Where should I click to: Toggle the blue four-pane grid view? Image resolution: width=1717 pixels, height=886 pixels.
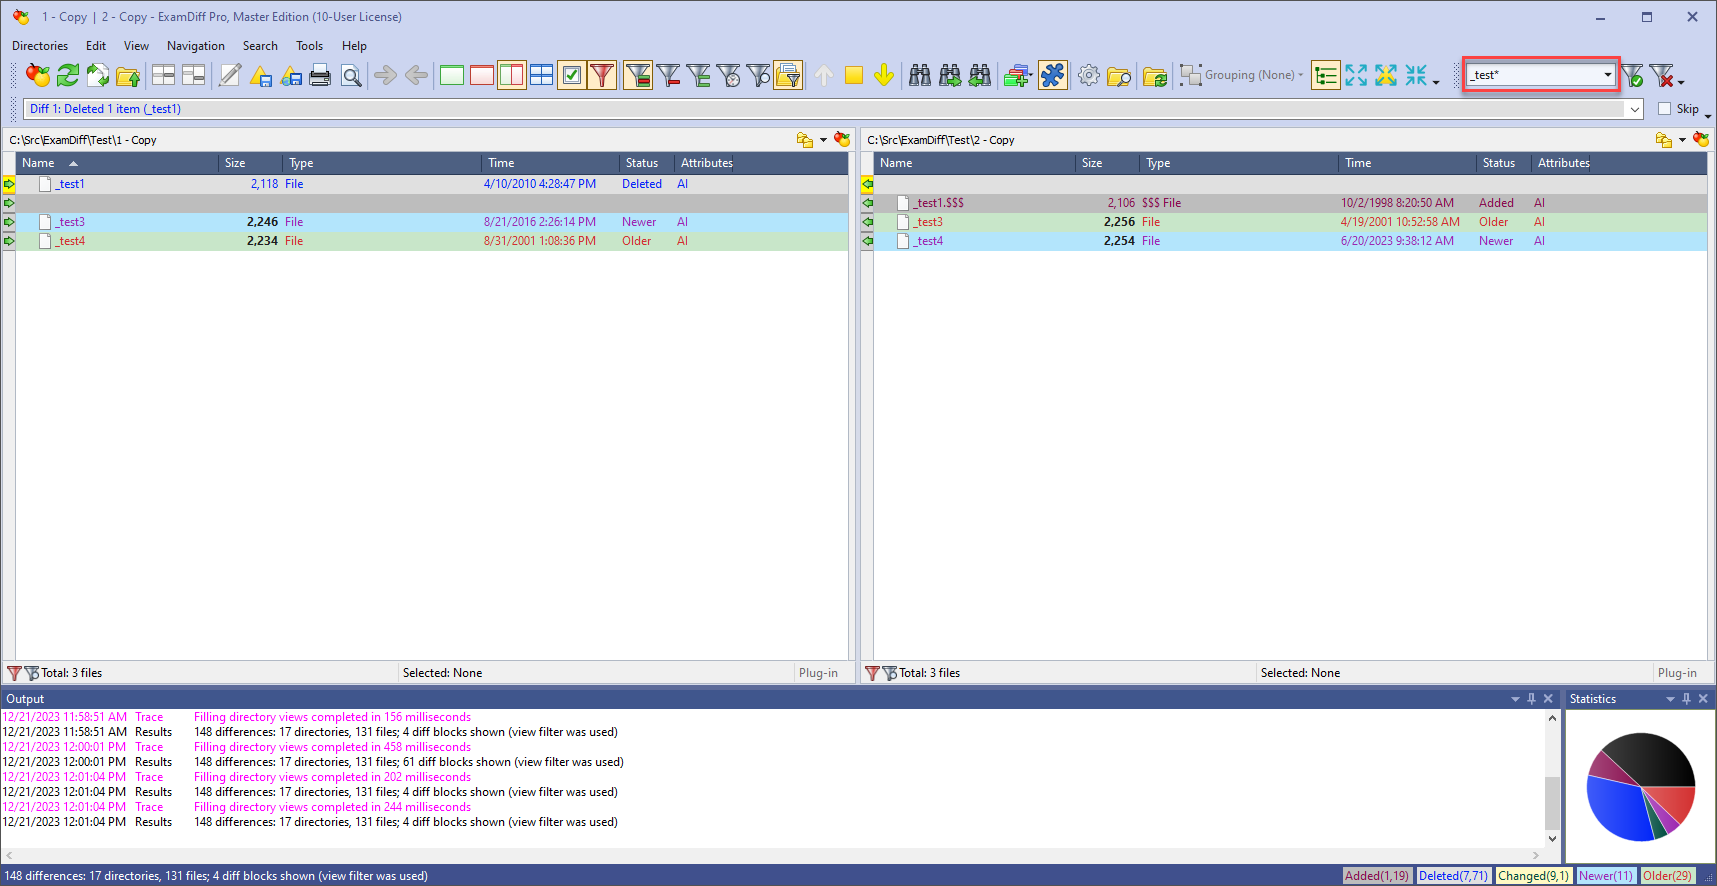point(542,75)
